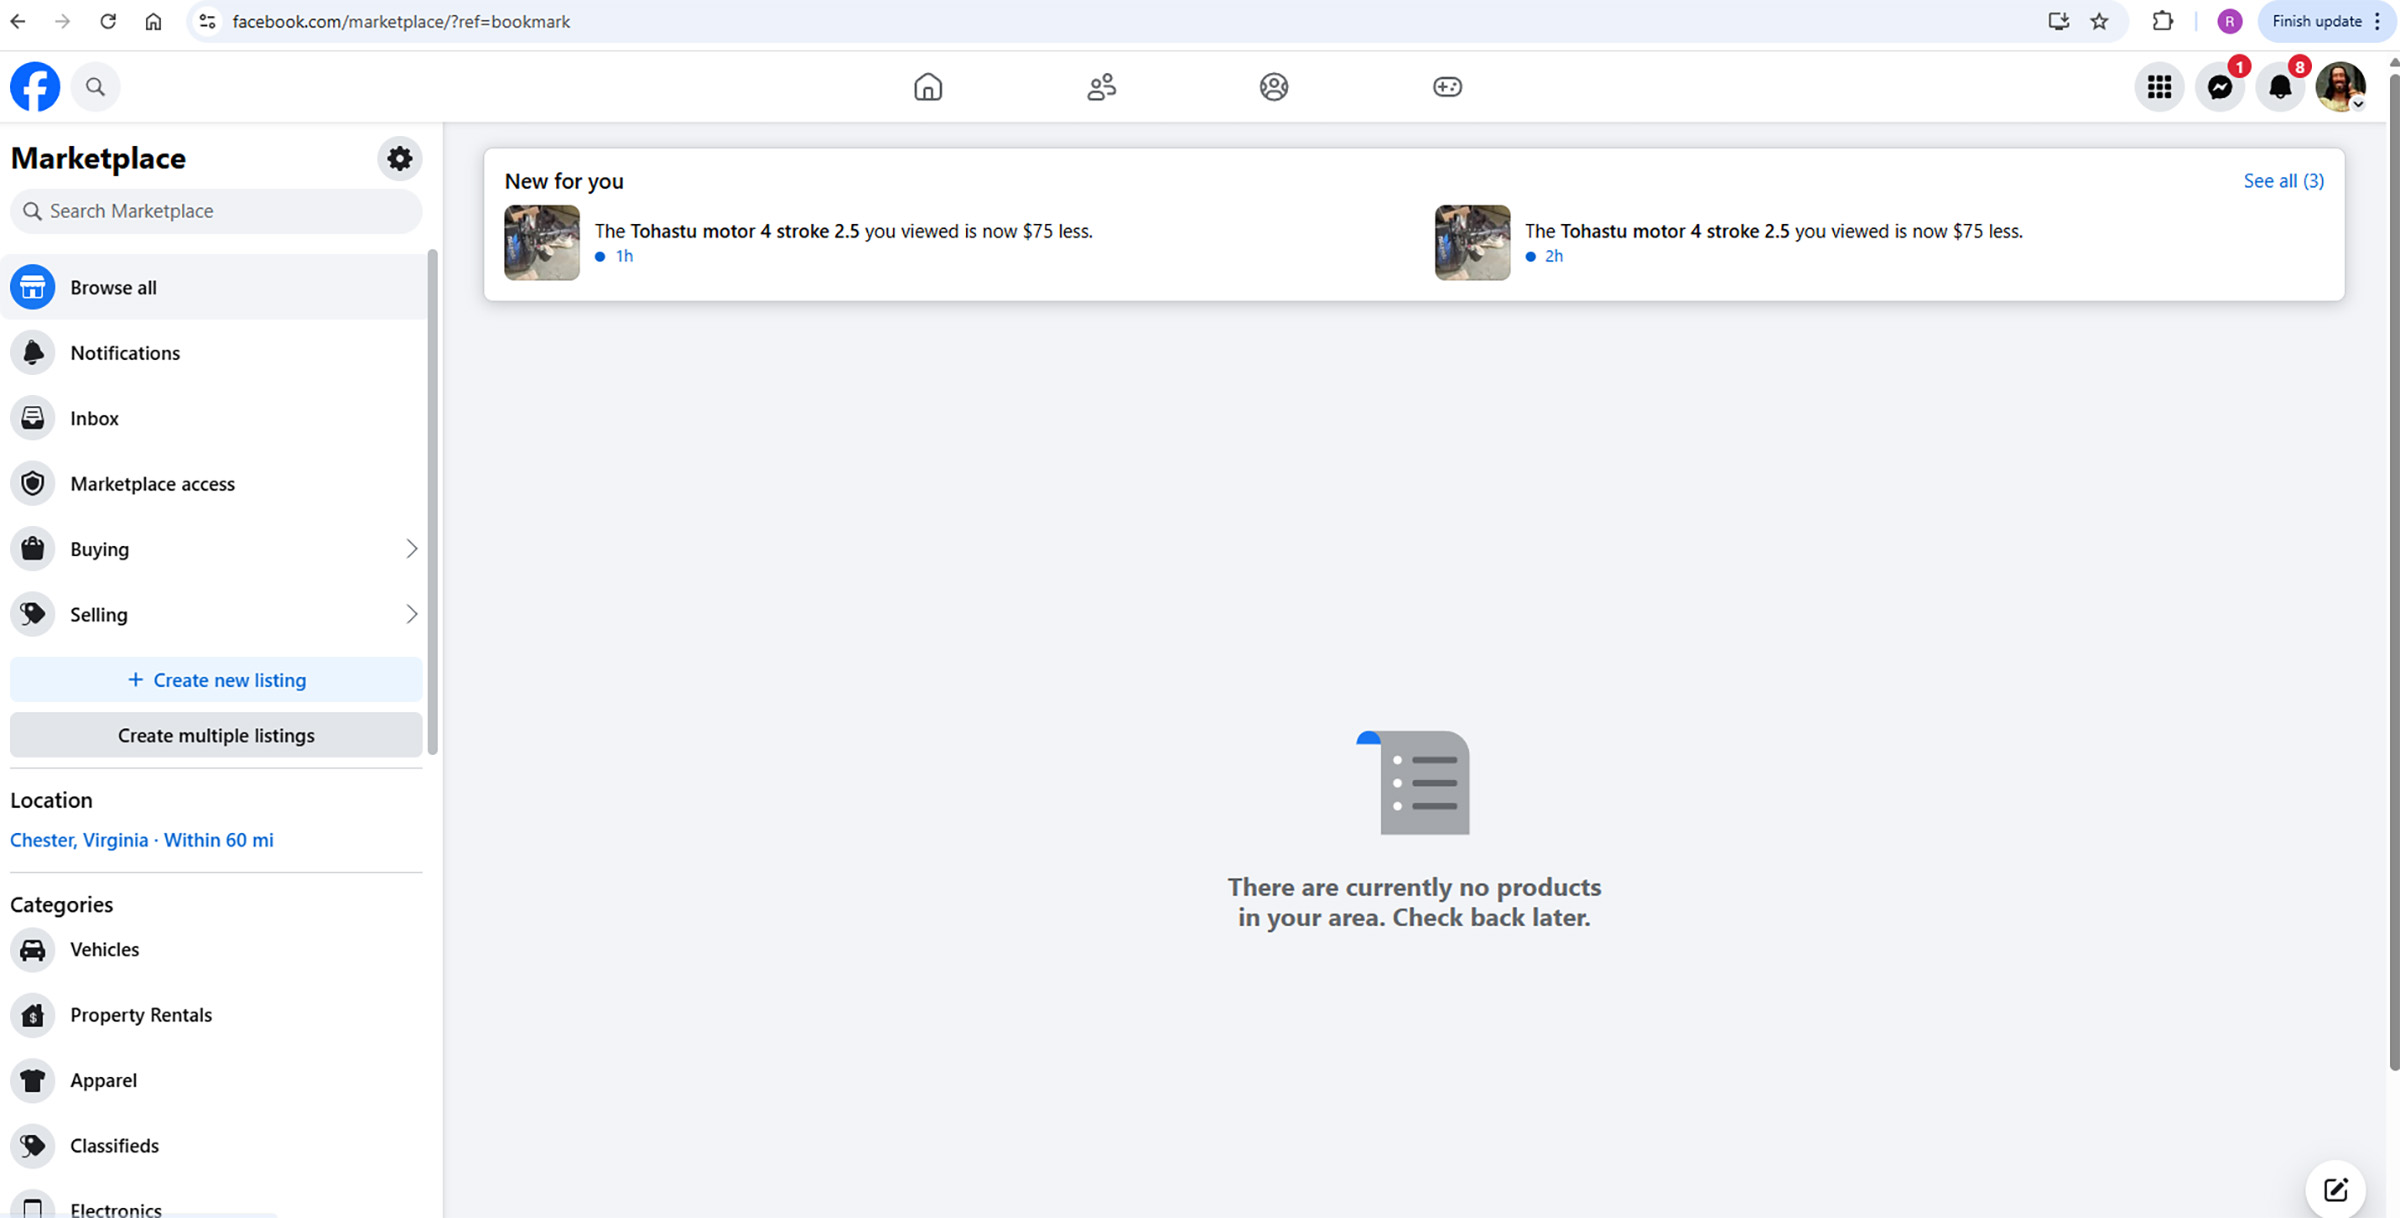
Task: Open the Vehicles category
Action: (x=216, y=949)
